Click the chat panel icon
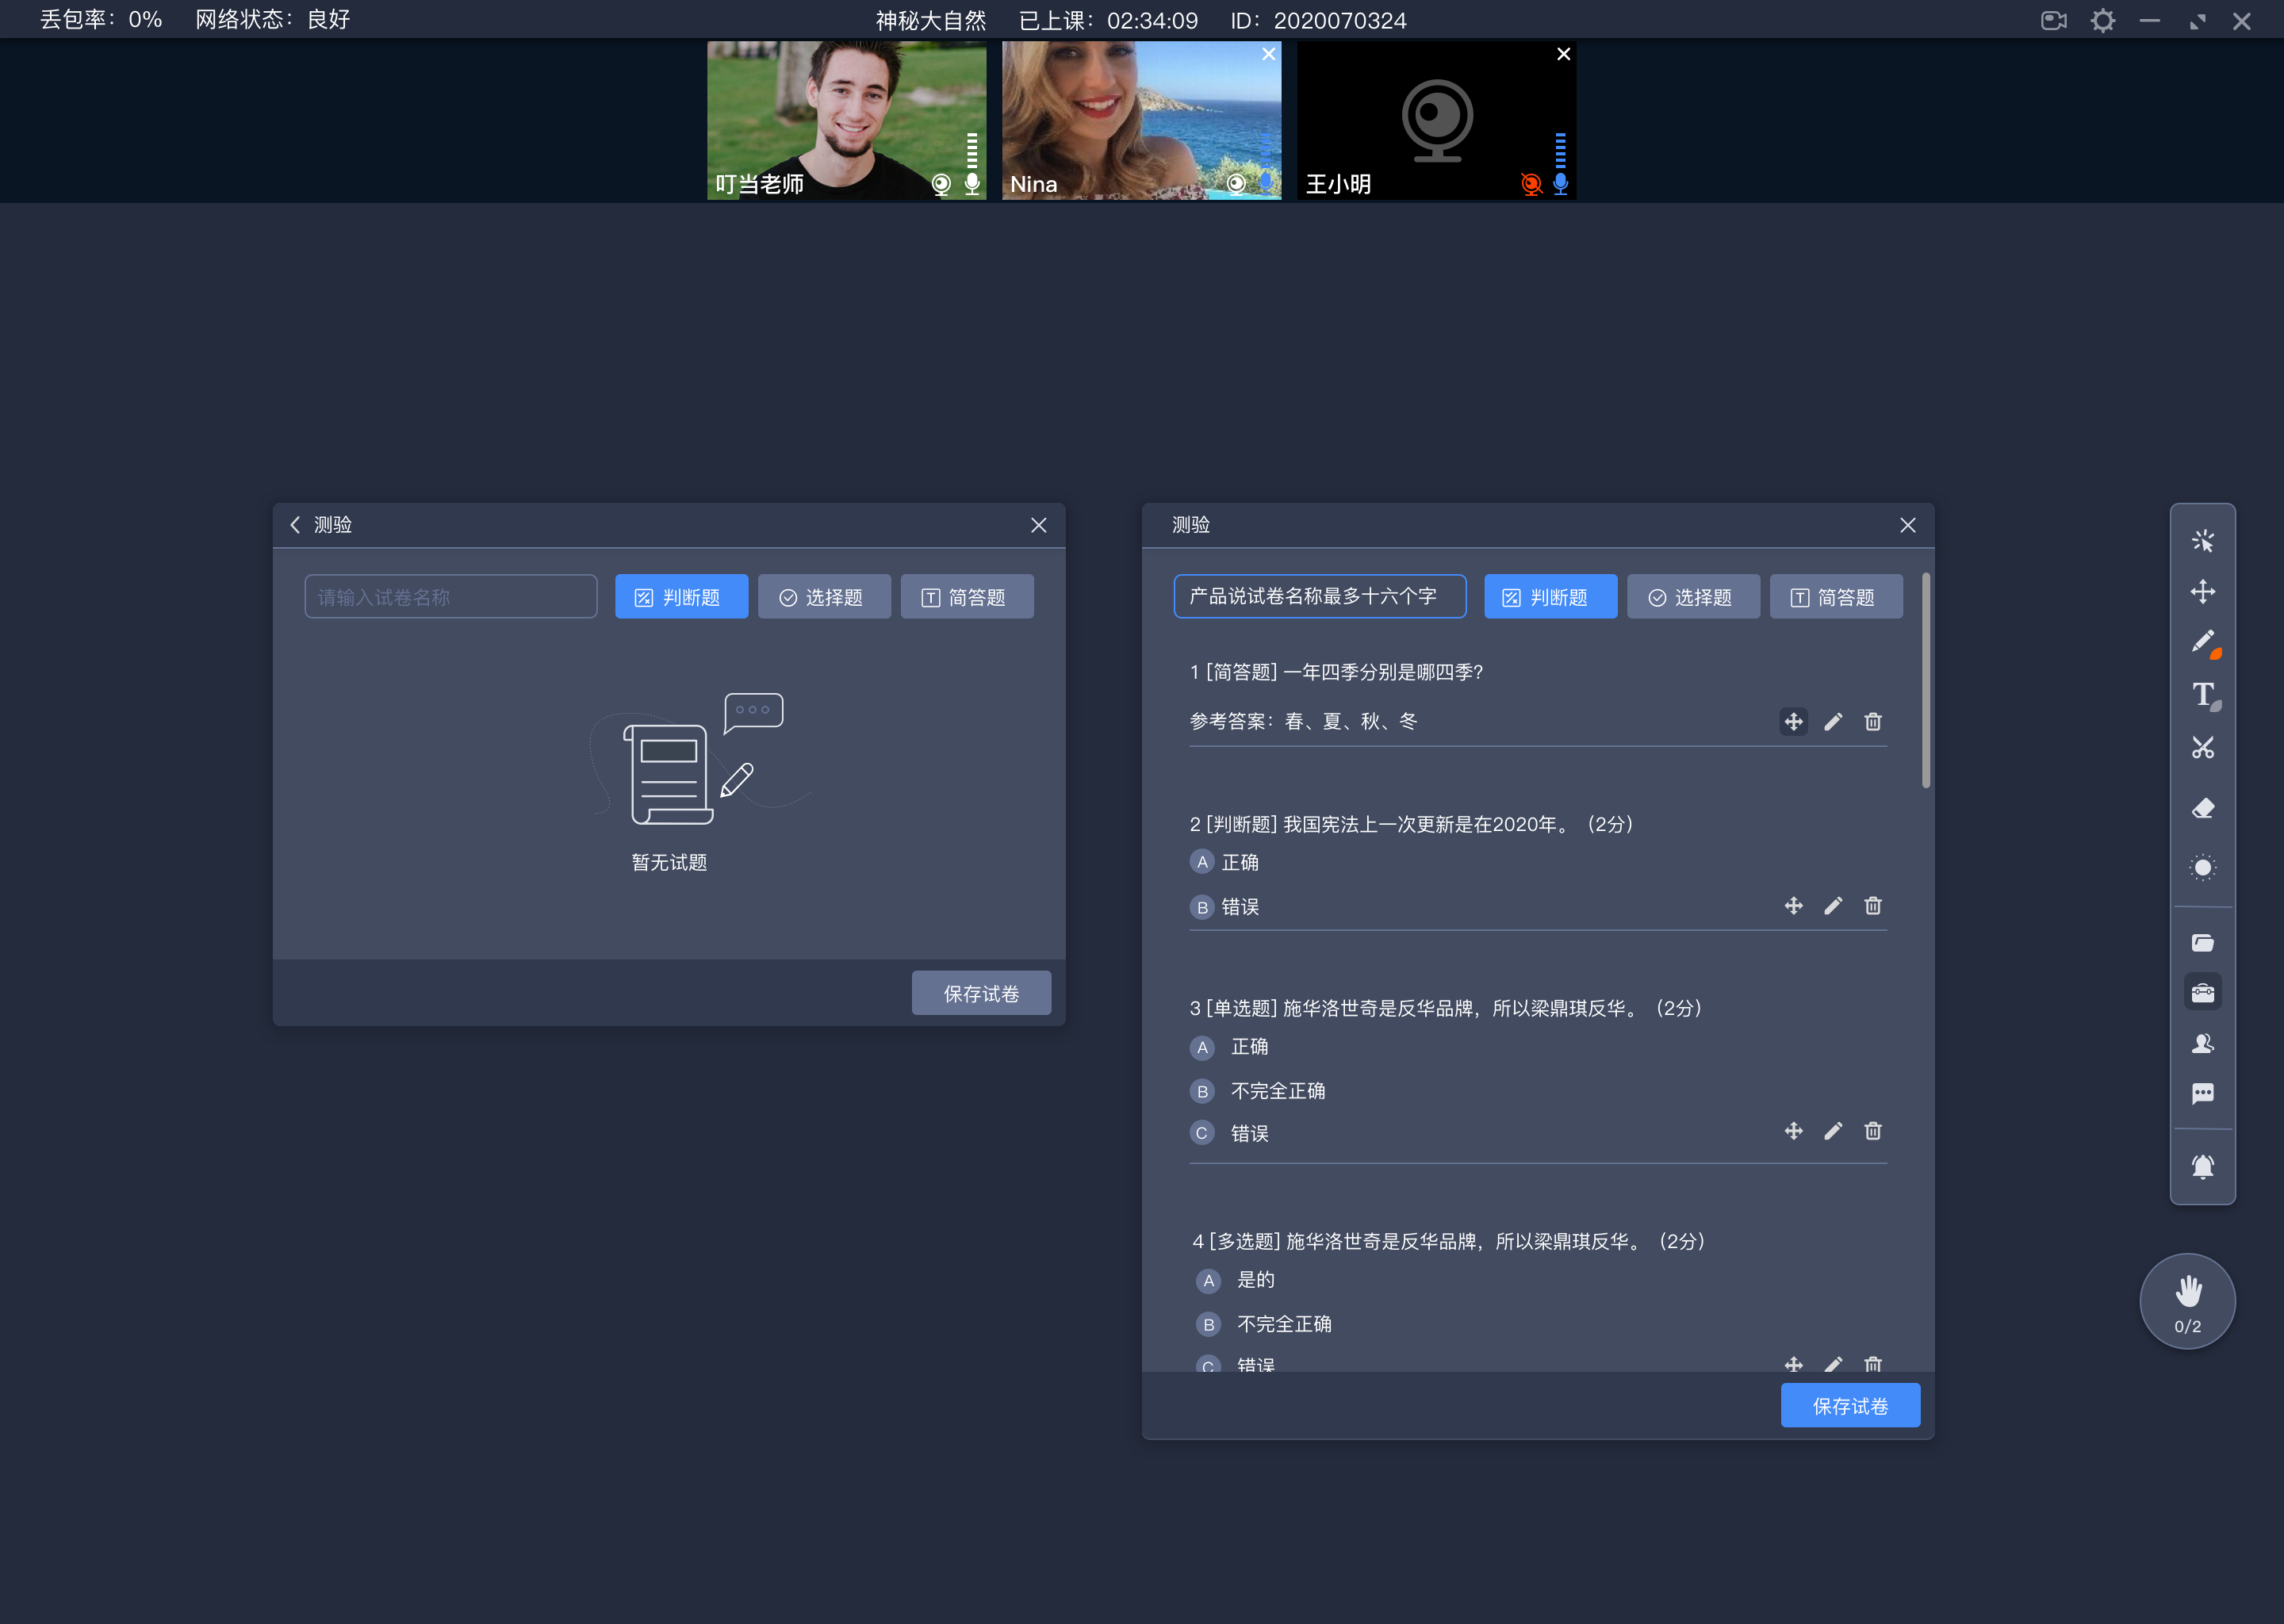The height and width of the screenshot is (1624, 2284). click(2203, 1097)
